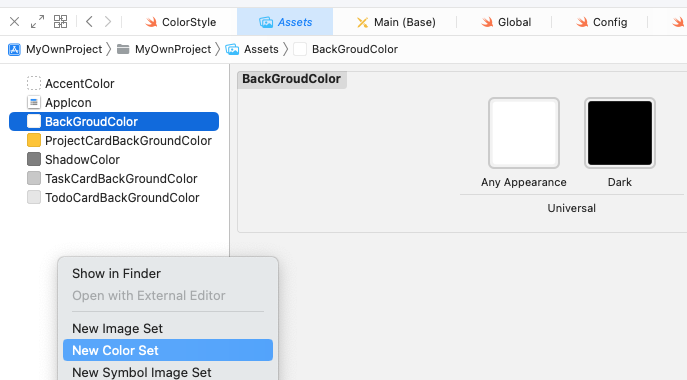Screen dimensions: 687x380
Task: Click the Swift icon on Global tab
Action: click(x=487, y=22)
